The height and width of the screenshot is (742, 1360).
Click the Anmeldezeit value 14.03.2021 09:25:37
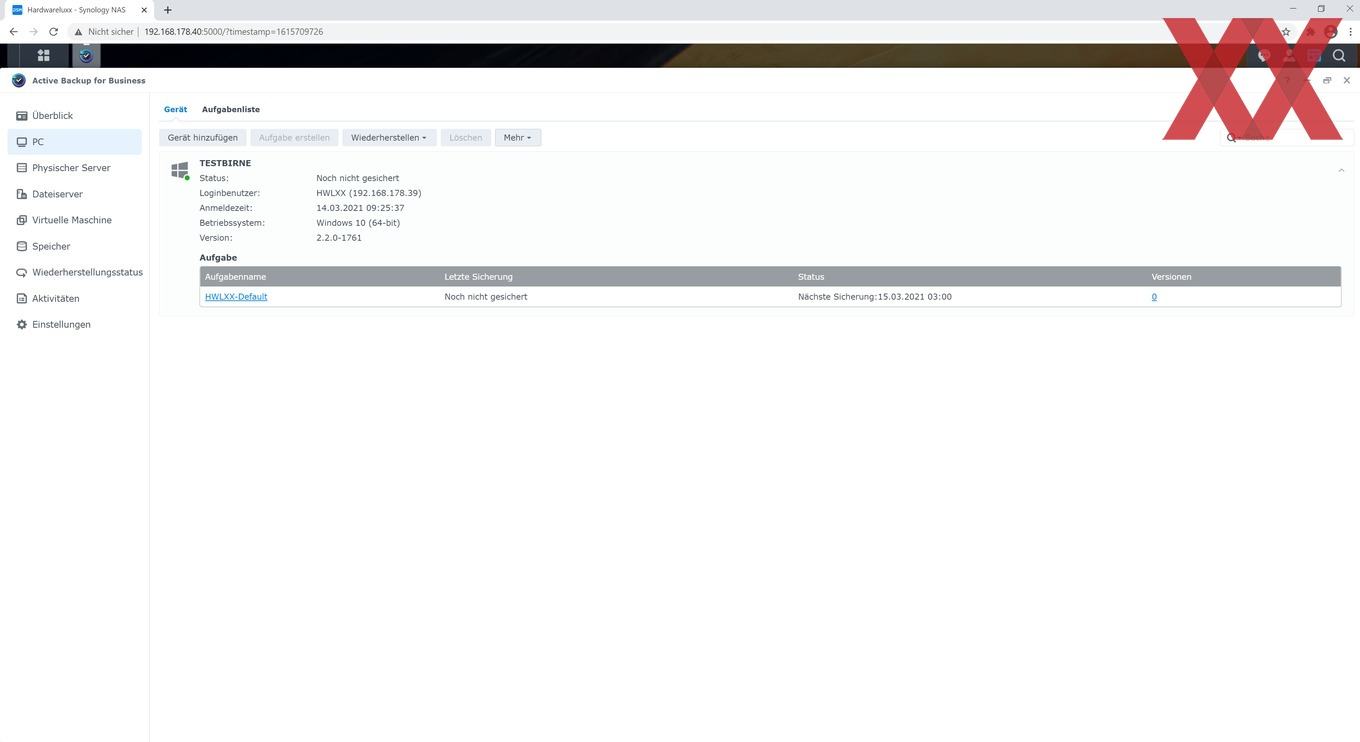(360, 208)
